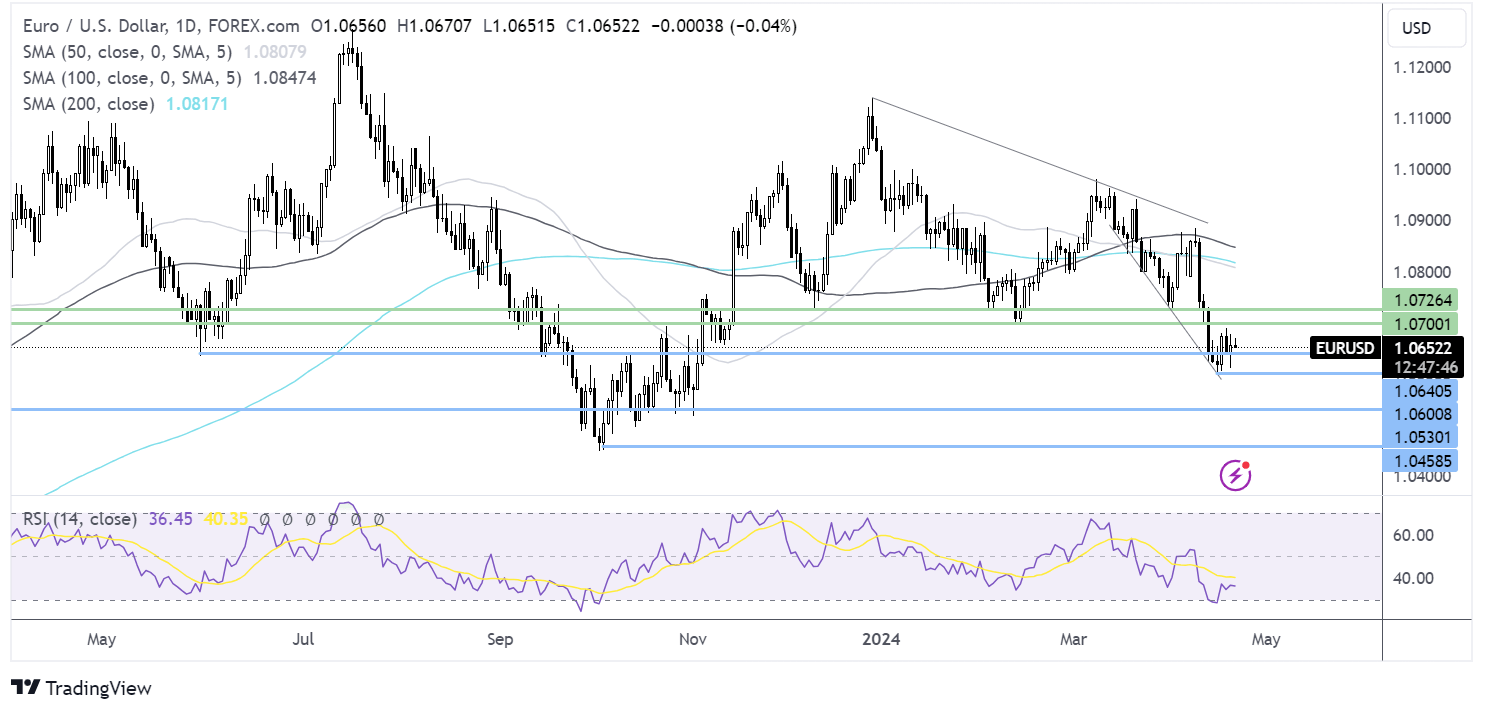Click the change value −0.00038 (−0.04%)
This screenshot has height=707, width=1487.
pyautogui.click(x=723, y=26)
